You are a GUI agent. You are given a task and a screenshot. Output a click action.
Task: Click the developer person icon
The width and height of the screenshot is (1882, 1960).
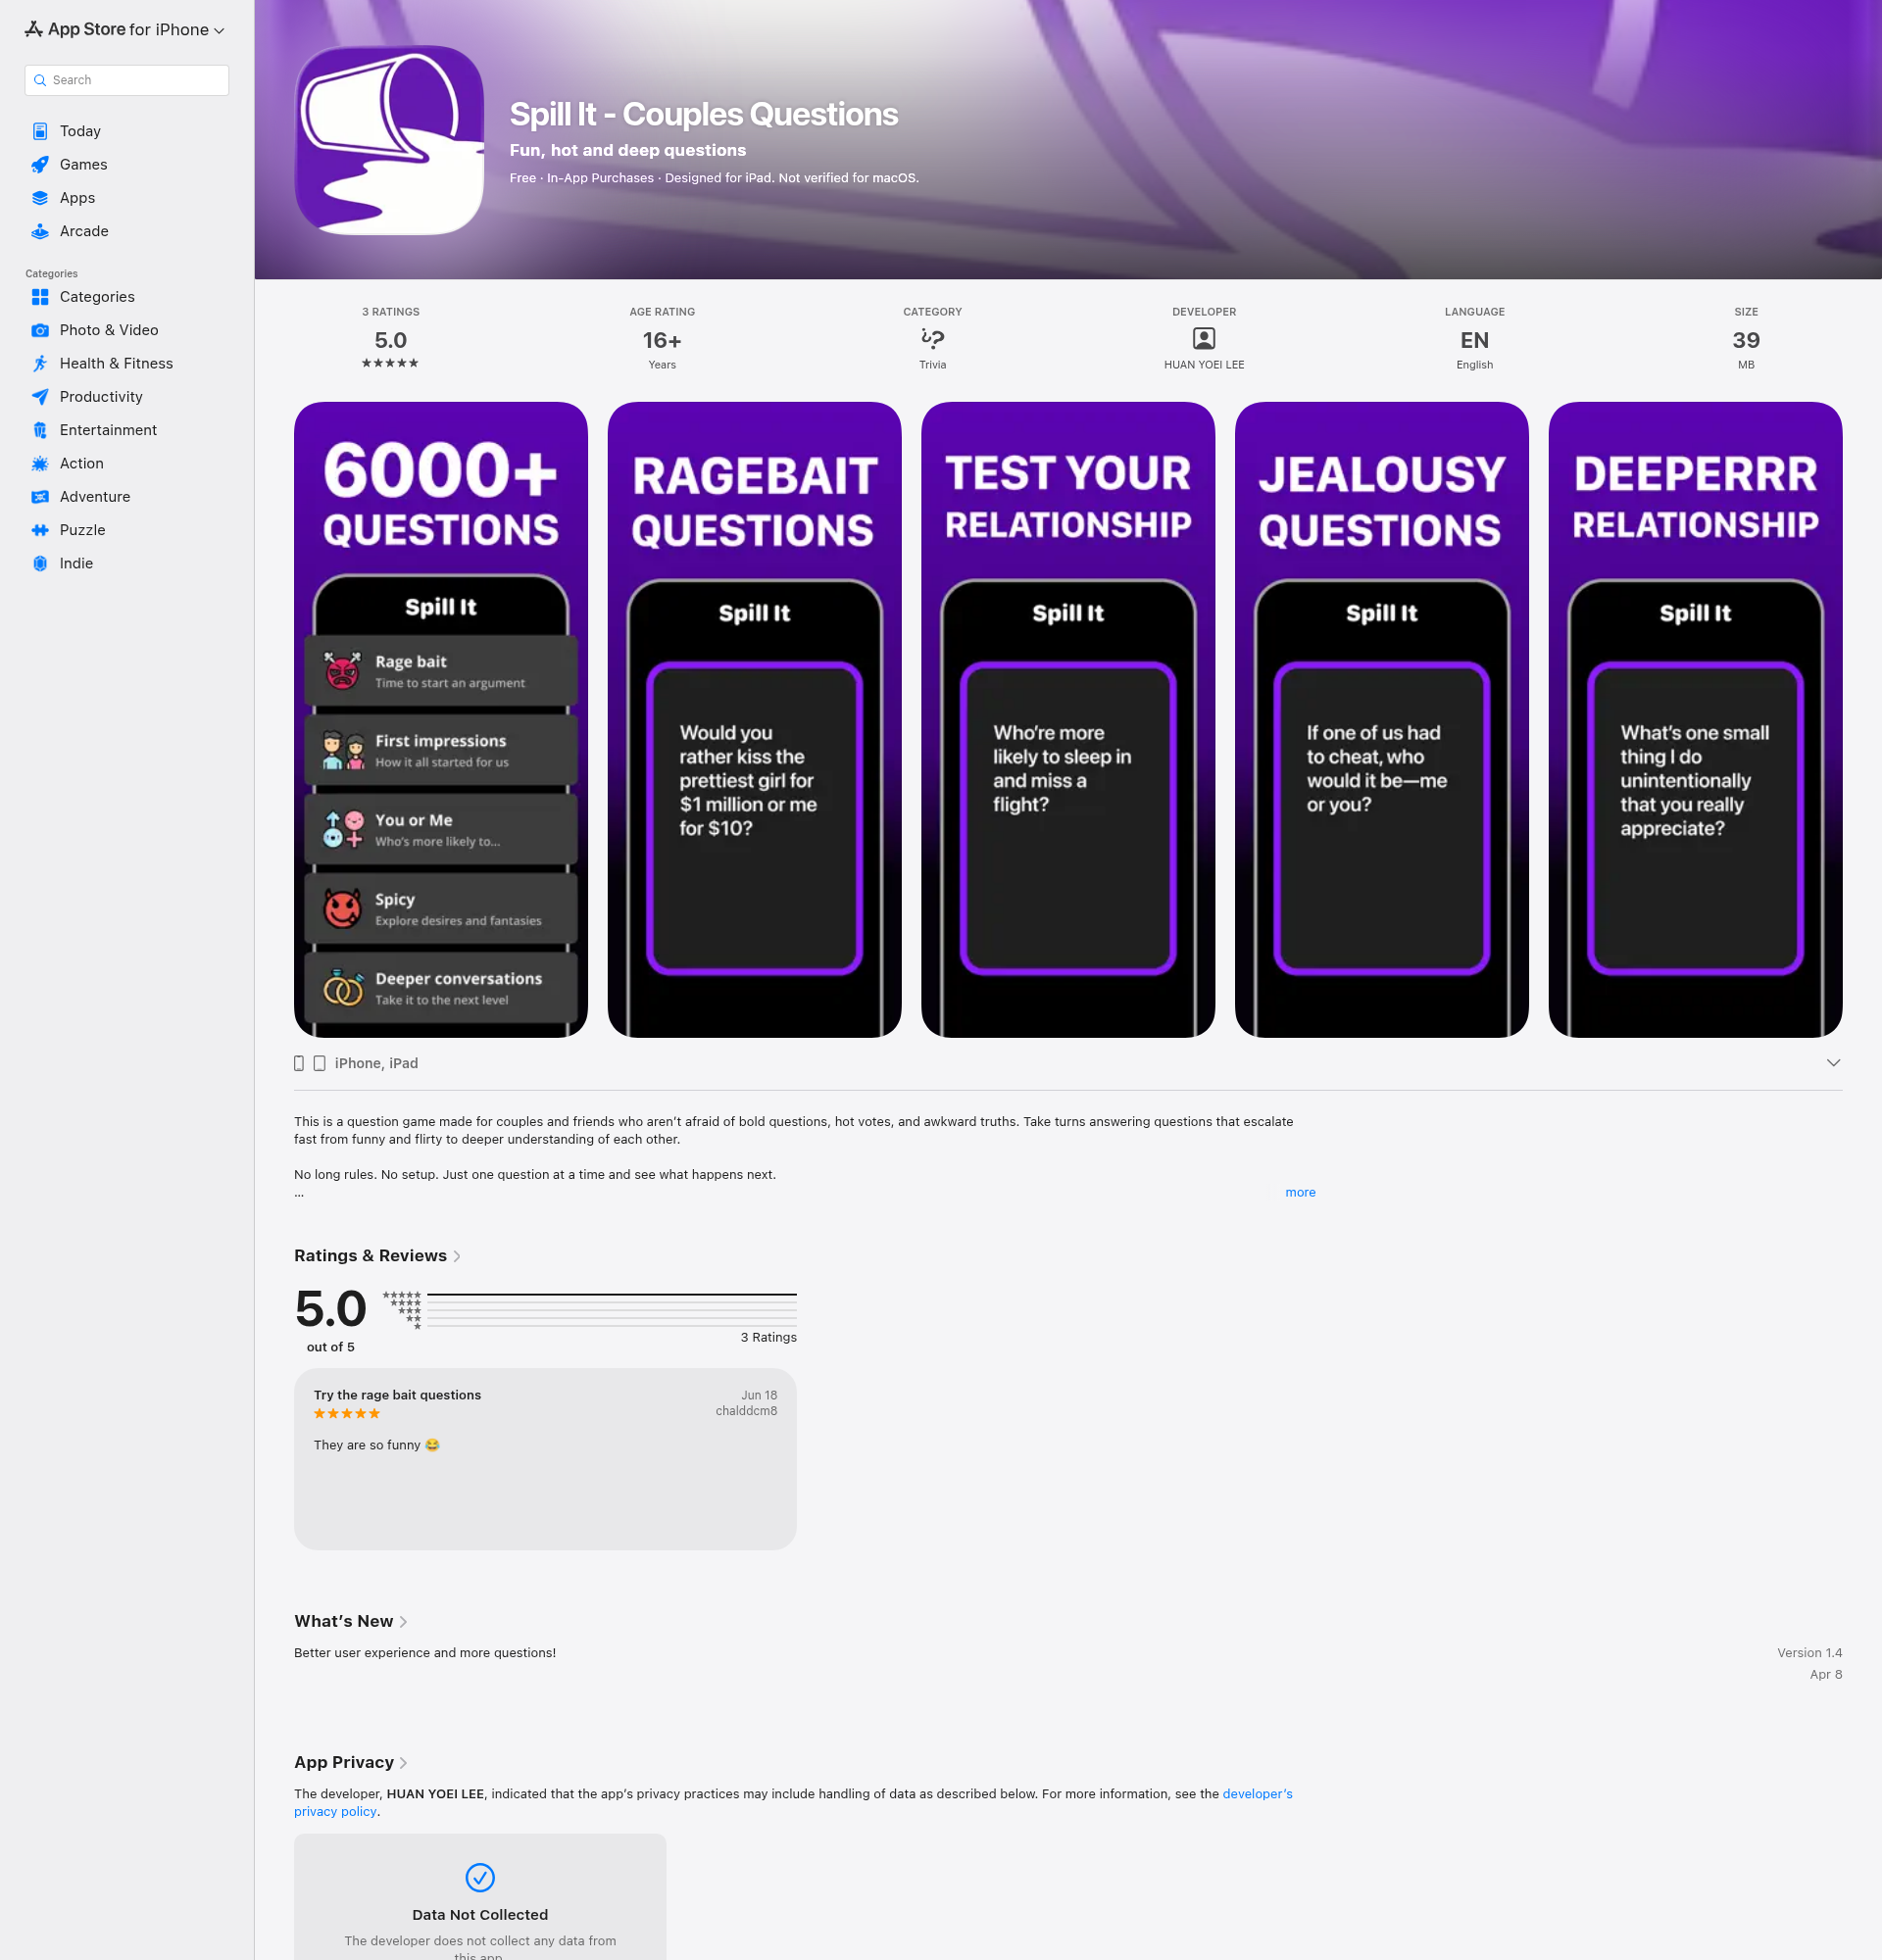point(1204,339)
